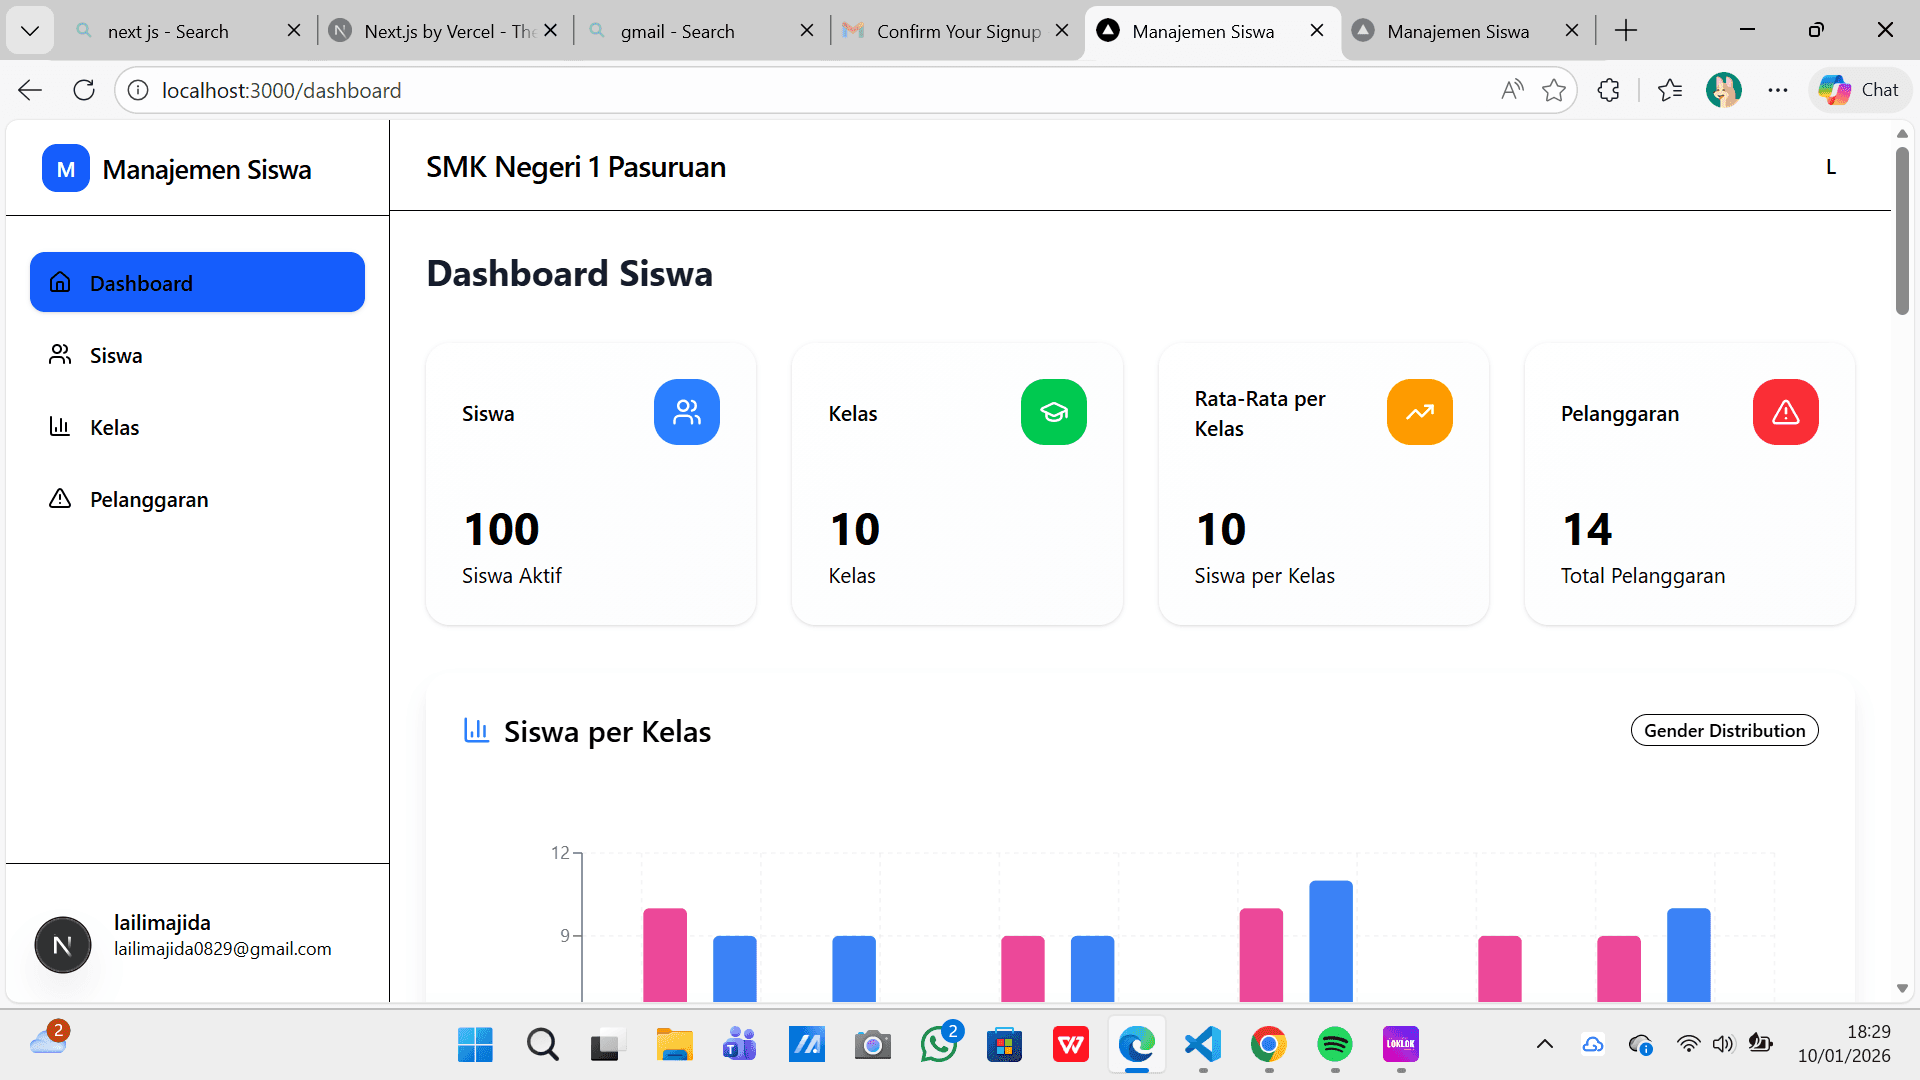Open the browser Extensions puzzle icon
The height and width of the screenshot is (1080, 1920).
click(x=1608, y=90)
